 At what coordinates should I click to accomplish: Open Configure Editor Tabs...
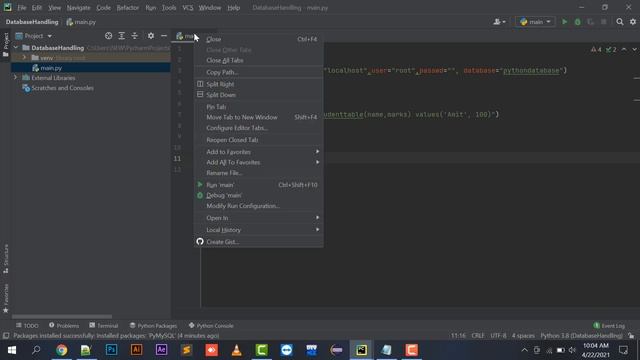tap(258, 128)
